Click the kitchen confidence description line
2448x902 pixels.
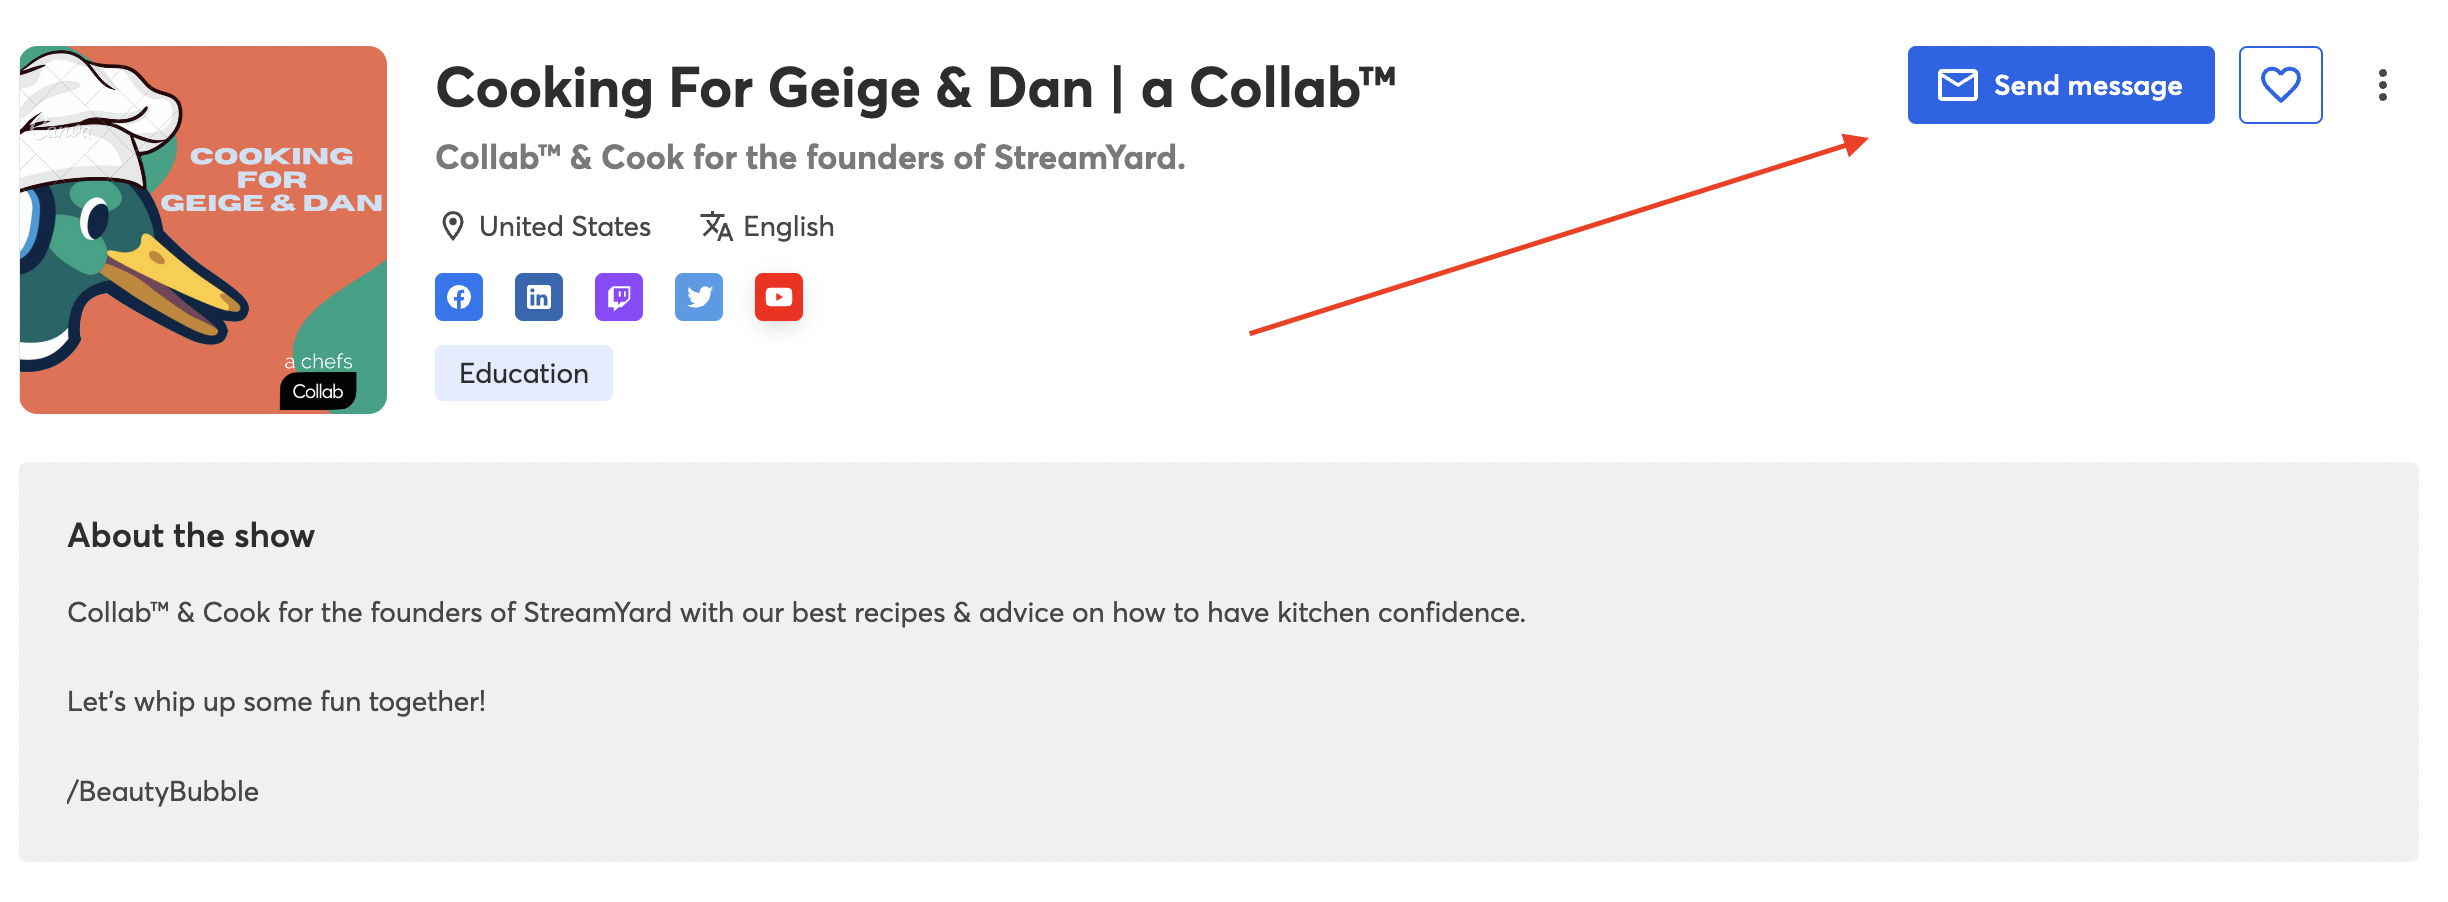pos(796,612)
